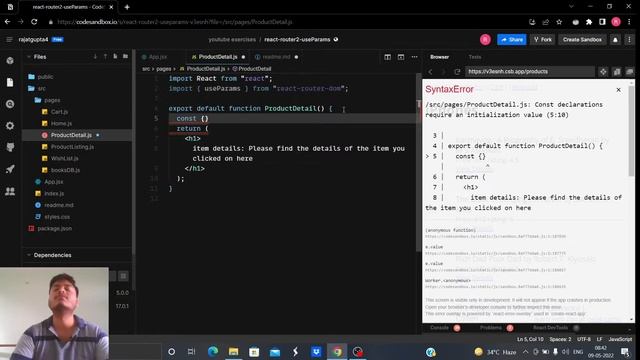Click the Fork button
The height and width of the screenshot is (360, 640).
pos(543,40)
